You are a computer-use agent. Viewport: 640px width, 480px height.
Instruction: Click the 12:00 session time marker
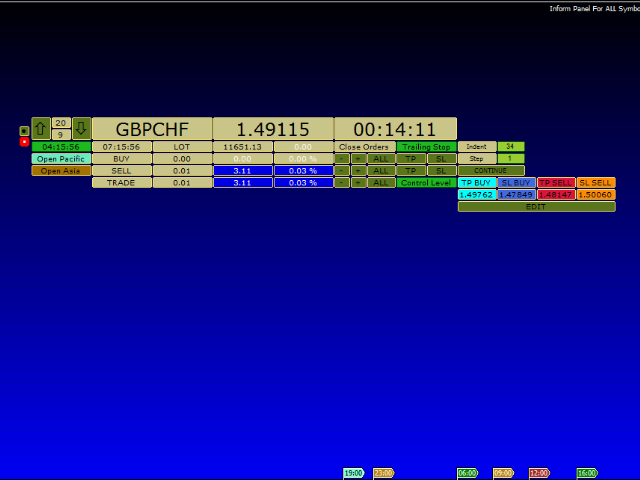pyautogui.click(x=540, y=473)
